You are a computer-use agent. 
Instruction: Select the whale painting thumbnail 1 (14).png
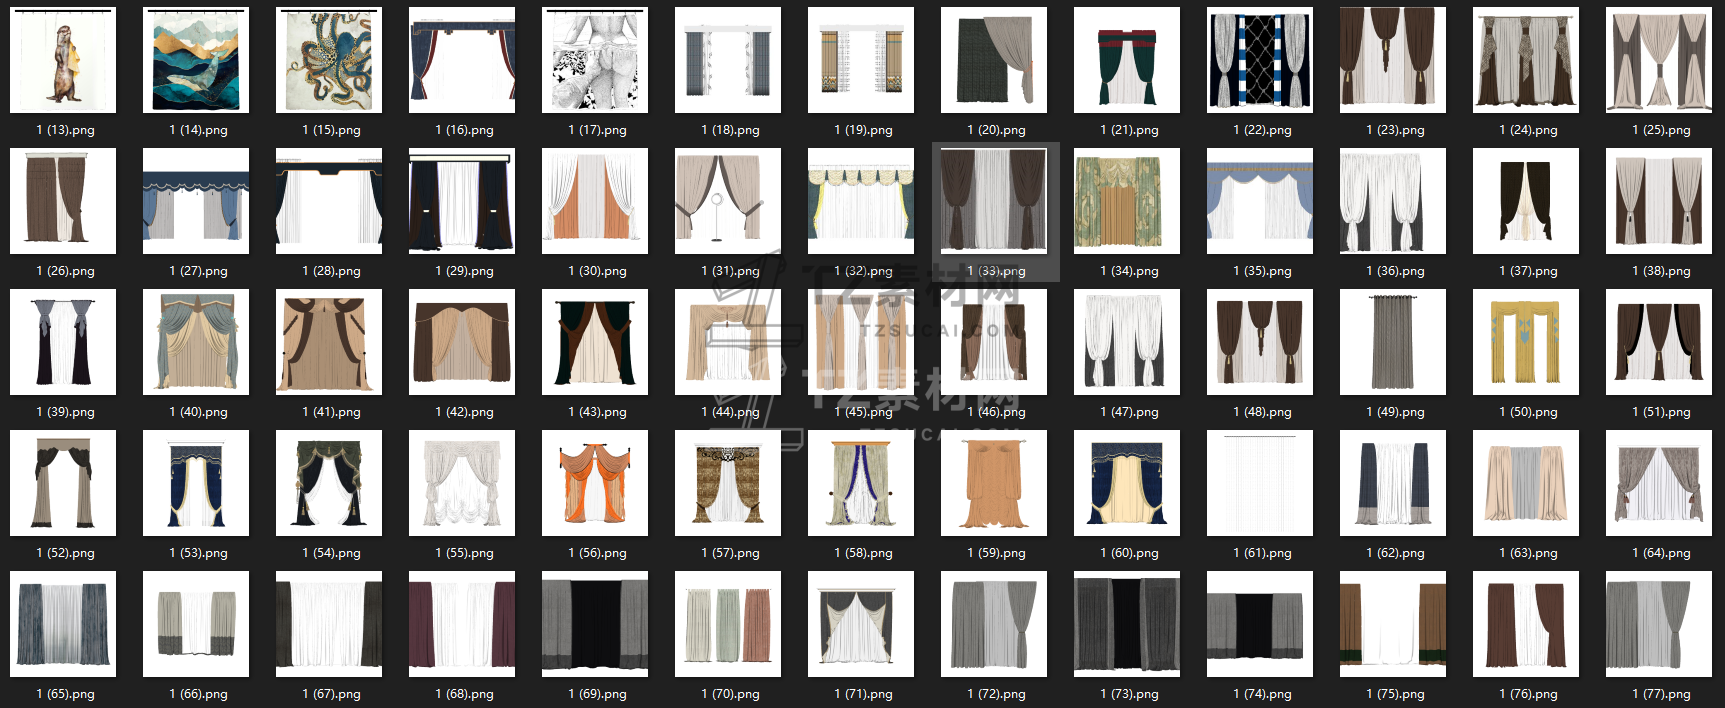coord(196,60)
